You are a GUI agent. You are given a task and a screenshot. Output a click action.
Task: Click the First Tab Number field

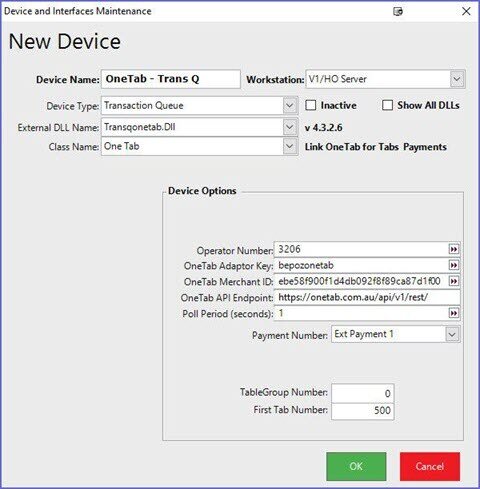(363, 411)
